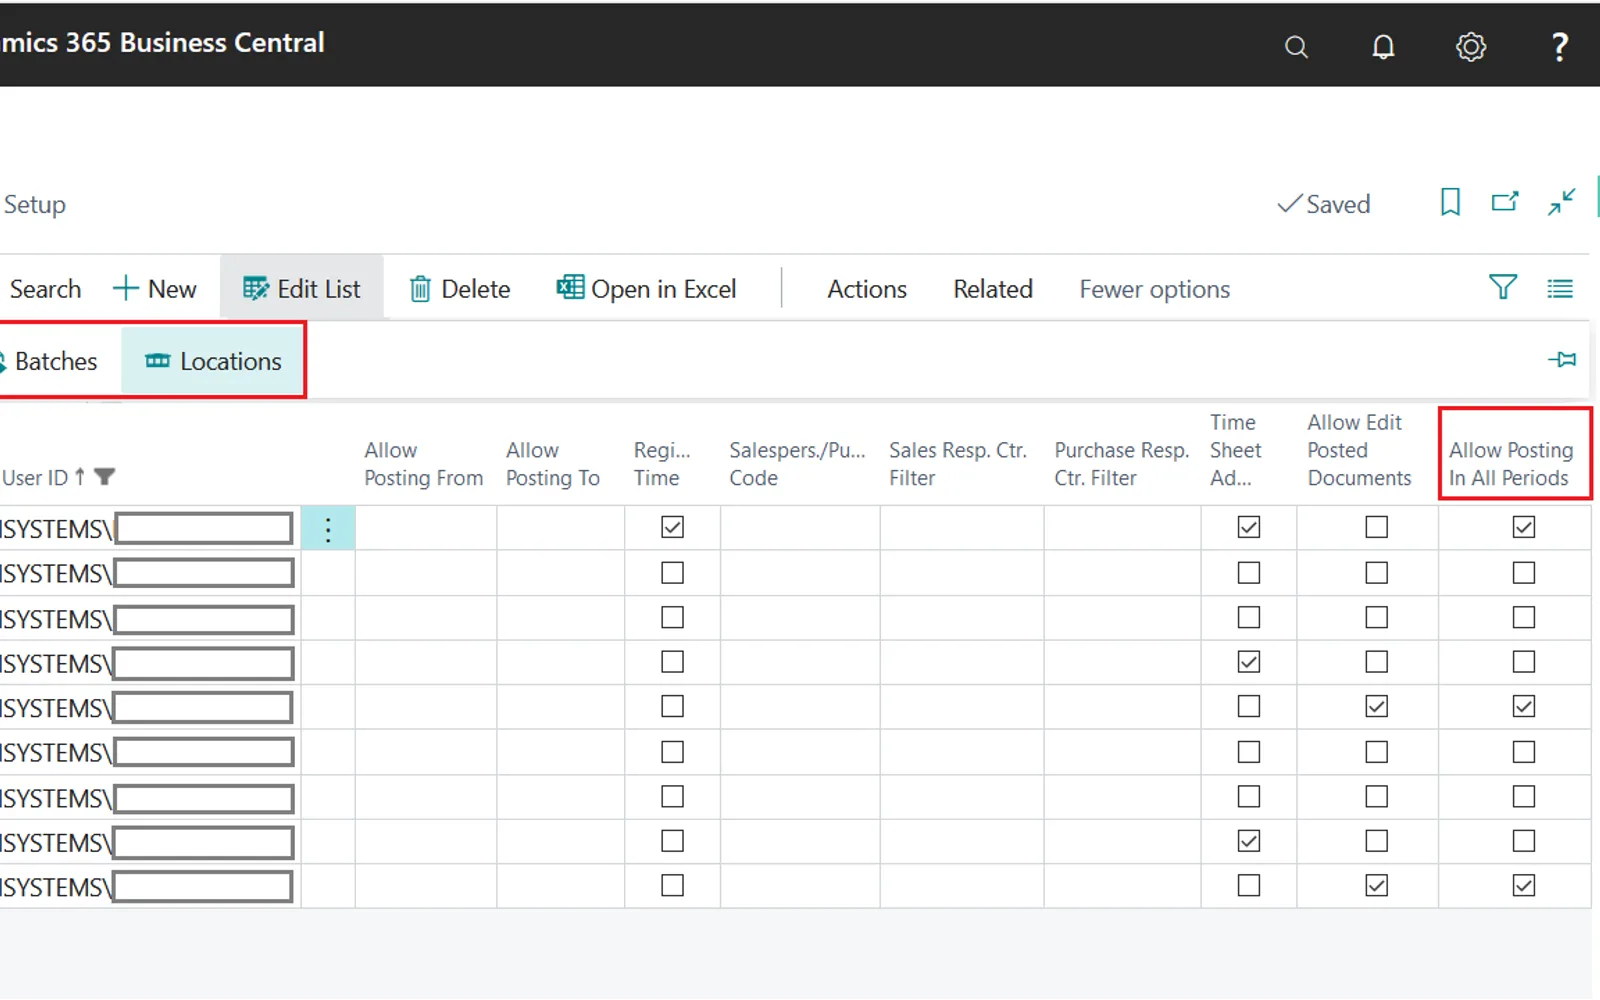Toggle last row Allow Edit Posted Documents checkbox

point(1377,886)
